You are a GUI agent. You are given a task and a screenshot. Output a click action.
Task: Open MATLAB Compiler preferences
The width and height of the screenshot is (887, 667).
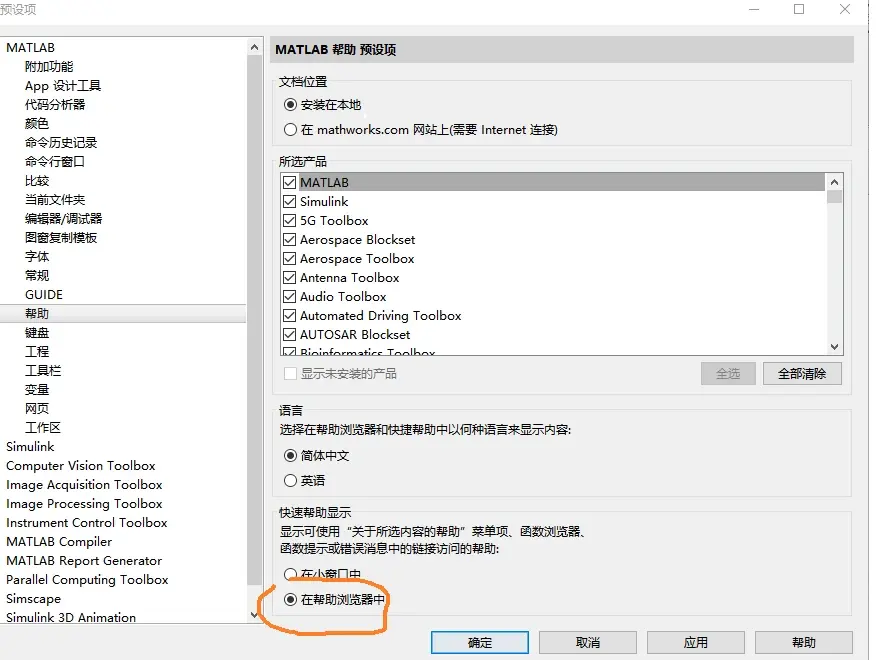[59, 541]
